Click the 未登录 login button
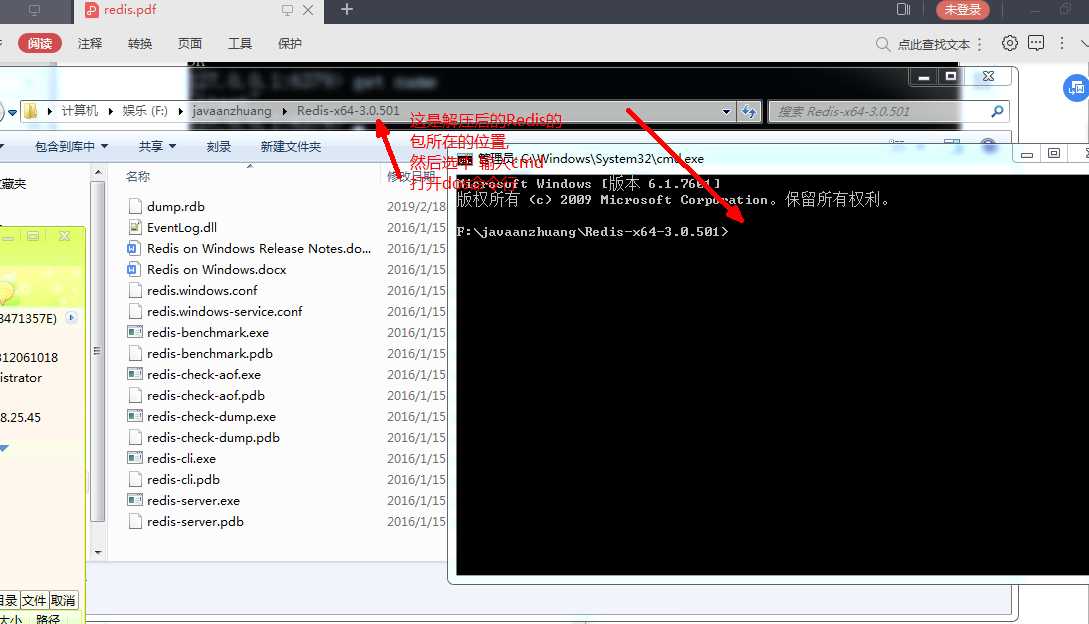The image size is (1089, 624). [963, 10]
